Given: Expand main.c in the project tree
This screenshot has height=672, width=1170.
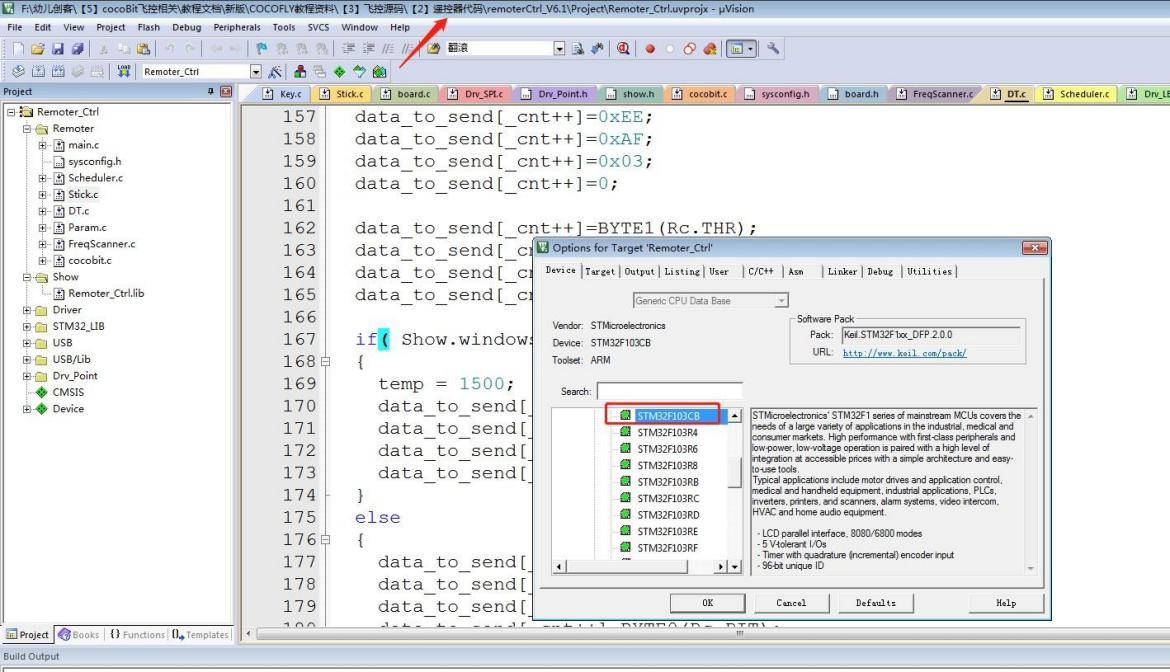Looking at the screenshot, I should [x=43, y=145].
